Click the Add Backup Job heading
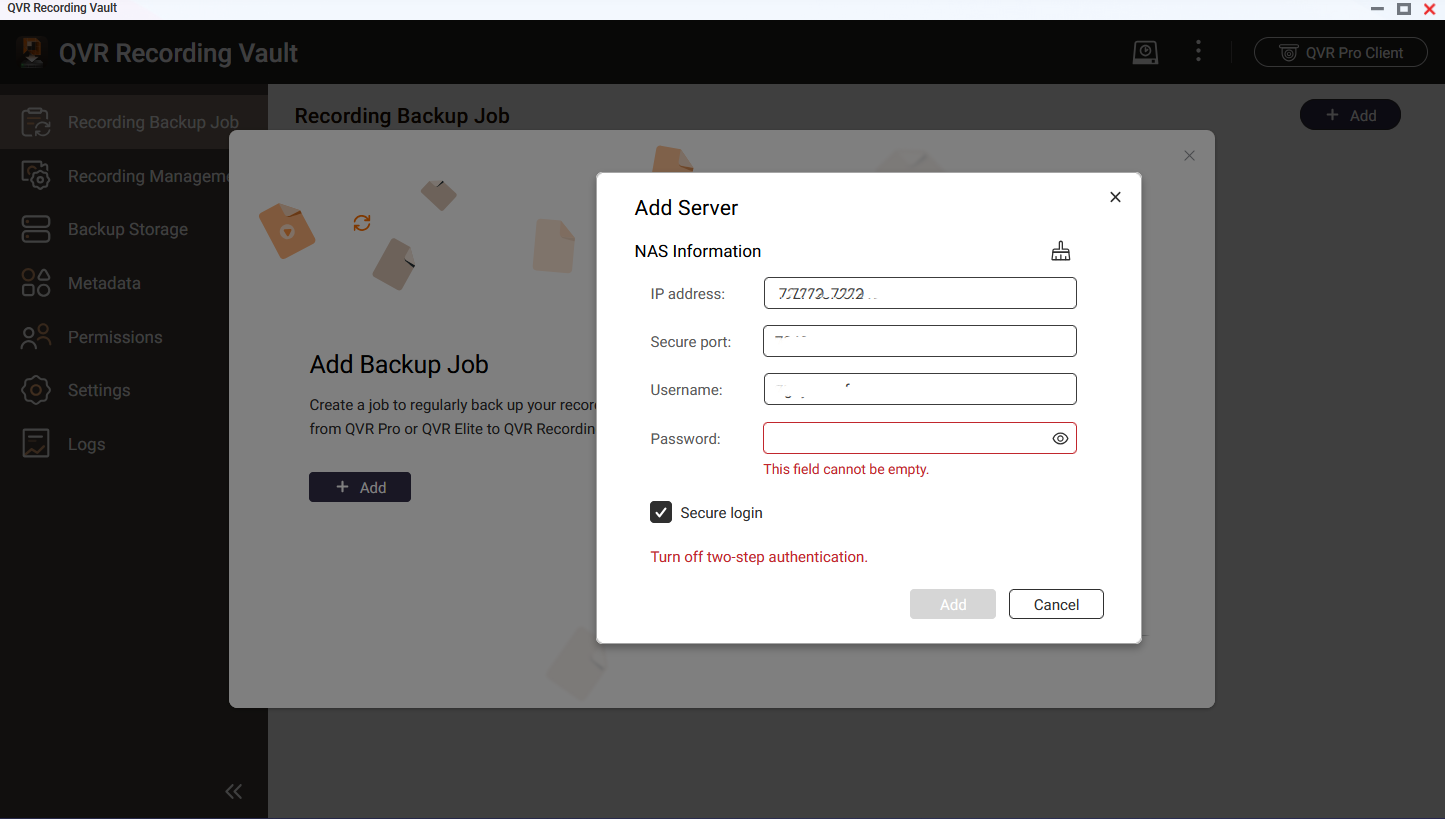 (399, 364)
